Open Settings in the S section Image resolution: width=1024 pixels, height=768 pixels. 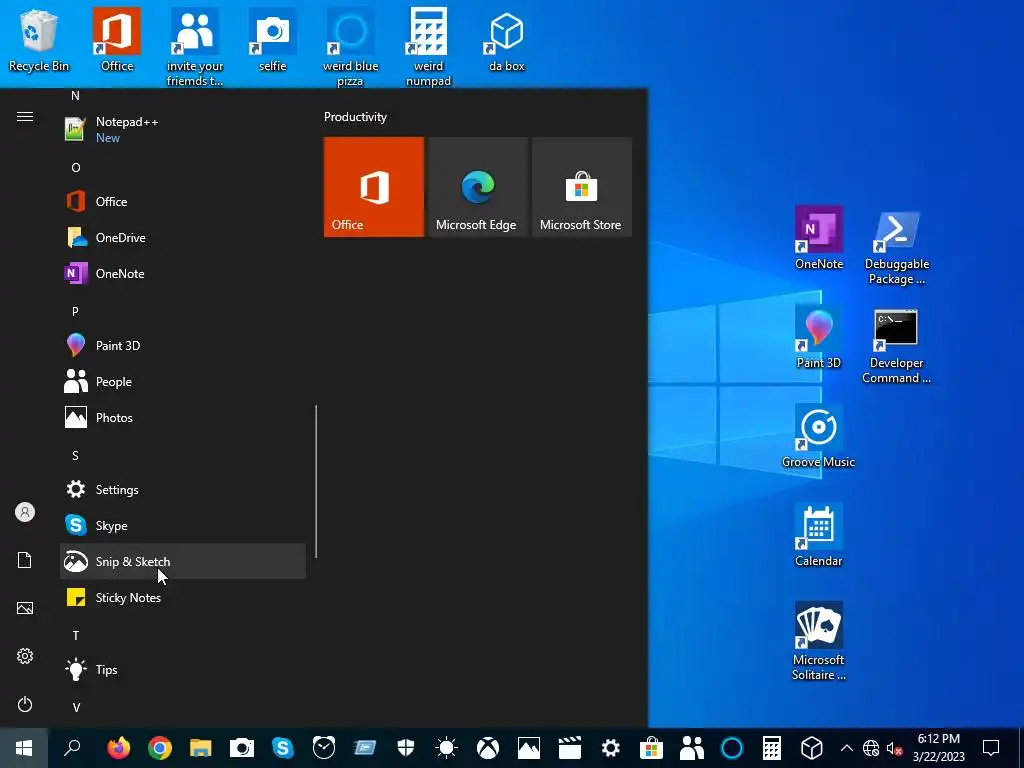point(183,489)
